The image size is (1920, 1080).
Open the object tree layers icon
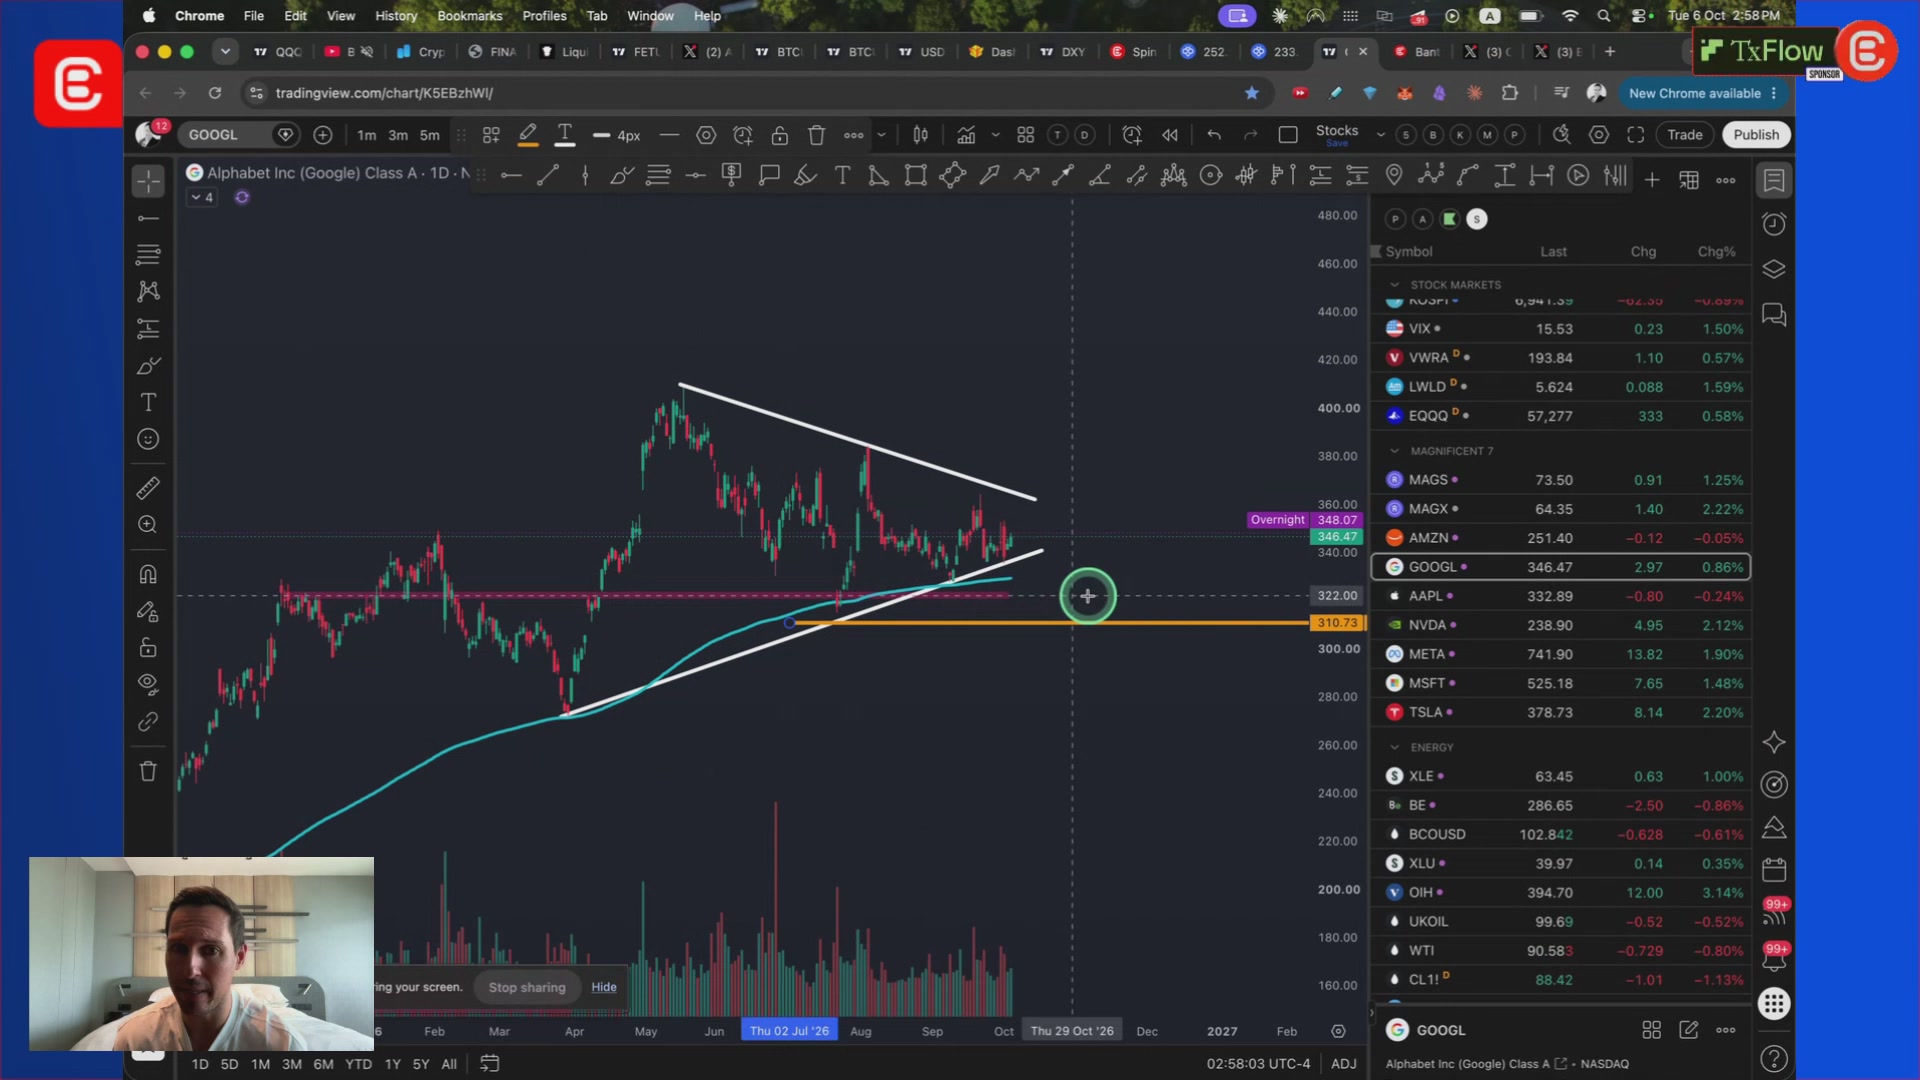1774,269
